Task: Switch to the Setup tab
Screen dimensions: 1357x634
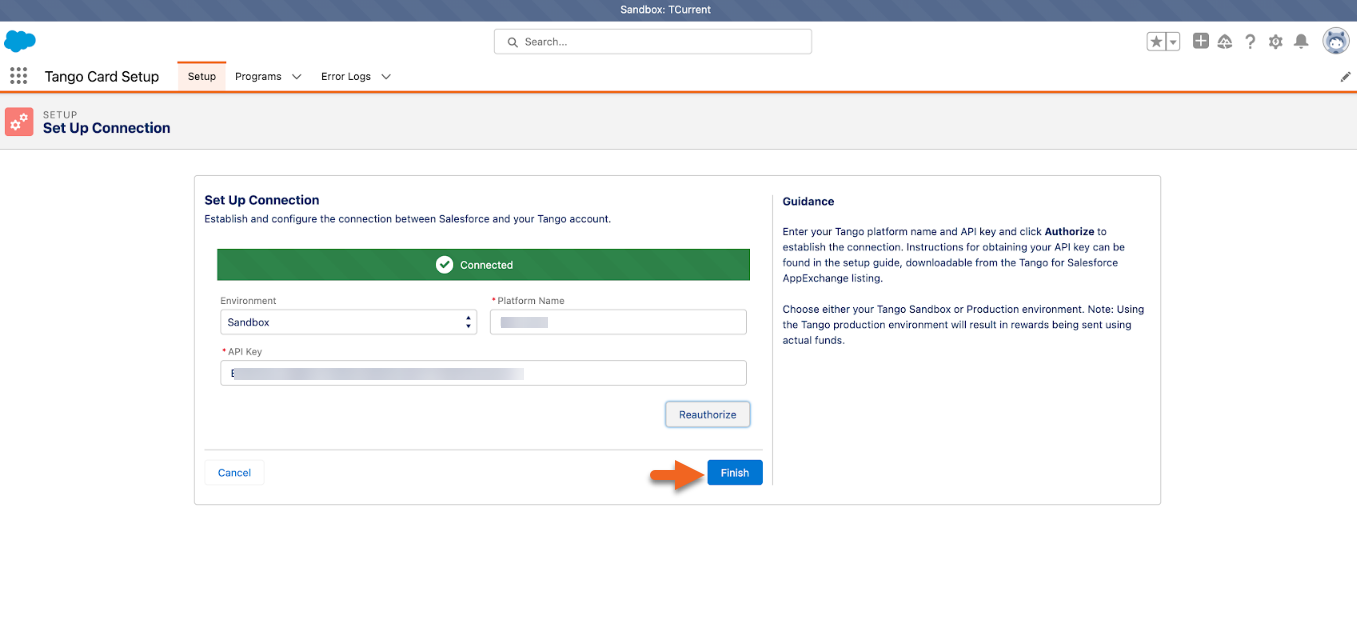Action: [200, 75]
